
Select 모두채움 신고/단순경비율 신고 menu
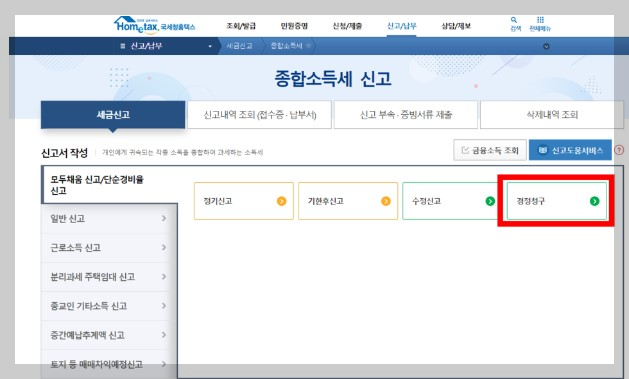(109, 185)
